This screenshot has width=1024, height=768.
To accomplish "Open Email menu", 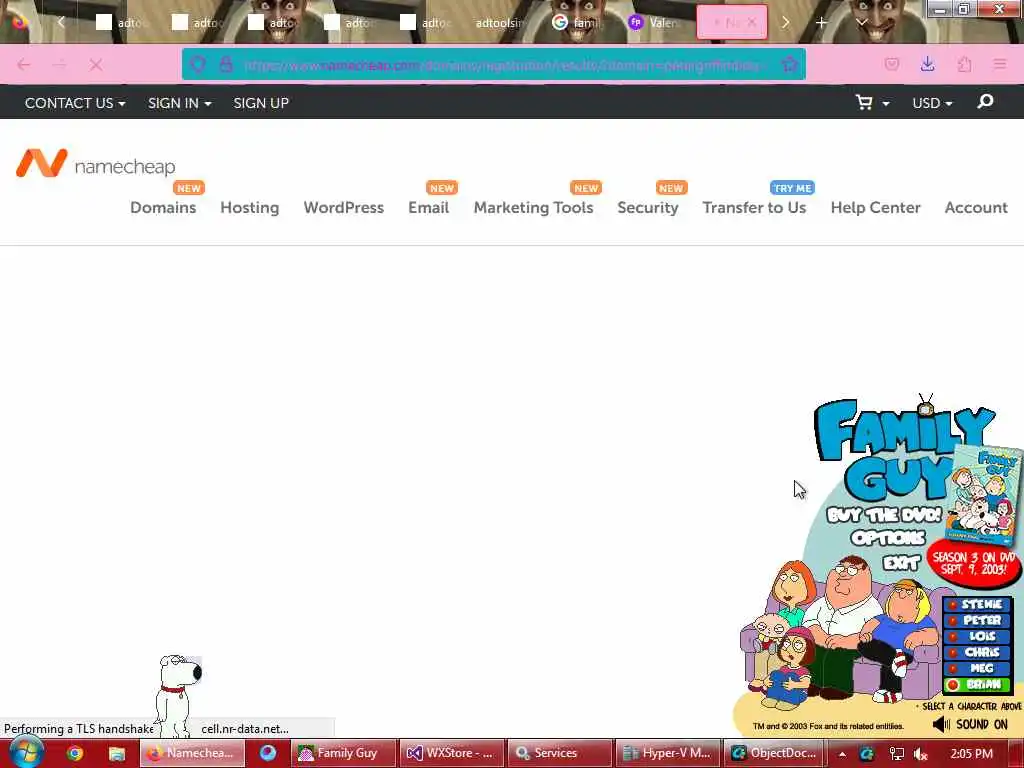I will (x=428, y=207).
